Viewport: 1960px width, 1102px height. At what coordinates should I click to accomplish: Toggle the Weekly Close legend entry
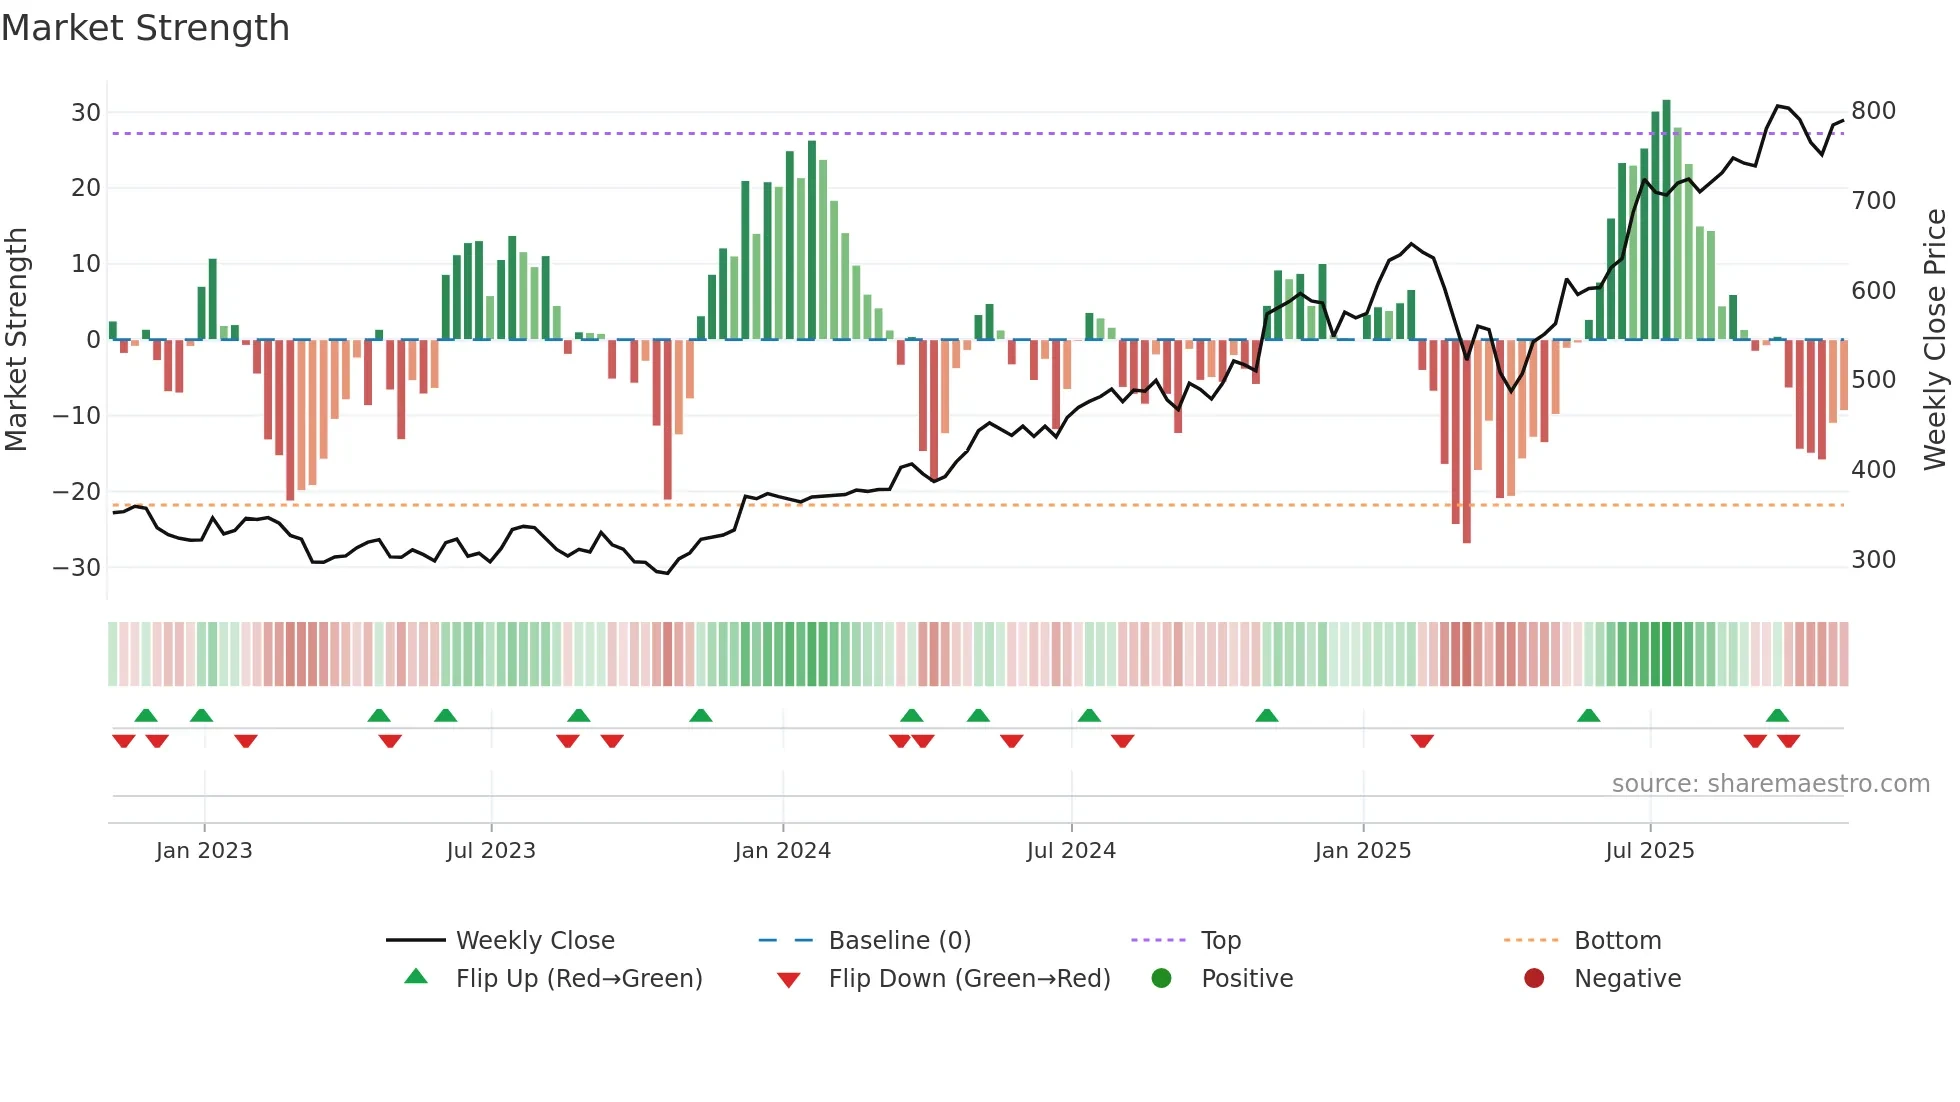pos(534,940)
